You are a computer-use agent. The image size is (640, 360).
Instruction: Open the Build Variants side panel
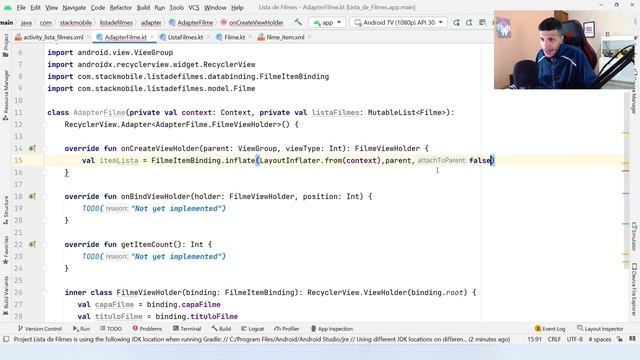coord(6,296)
